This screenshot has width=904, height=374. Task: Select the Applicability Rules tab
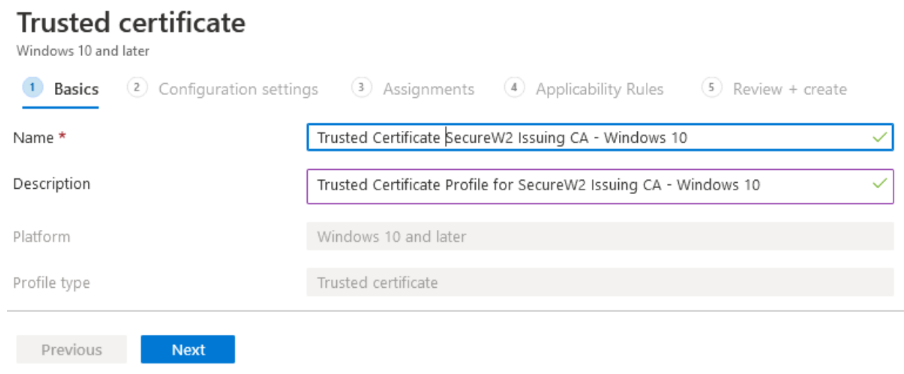point(600,89)
